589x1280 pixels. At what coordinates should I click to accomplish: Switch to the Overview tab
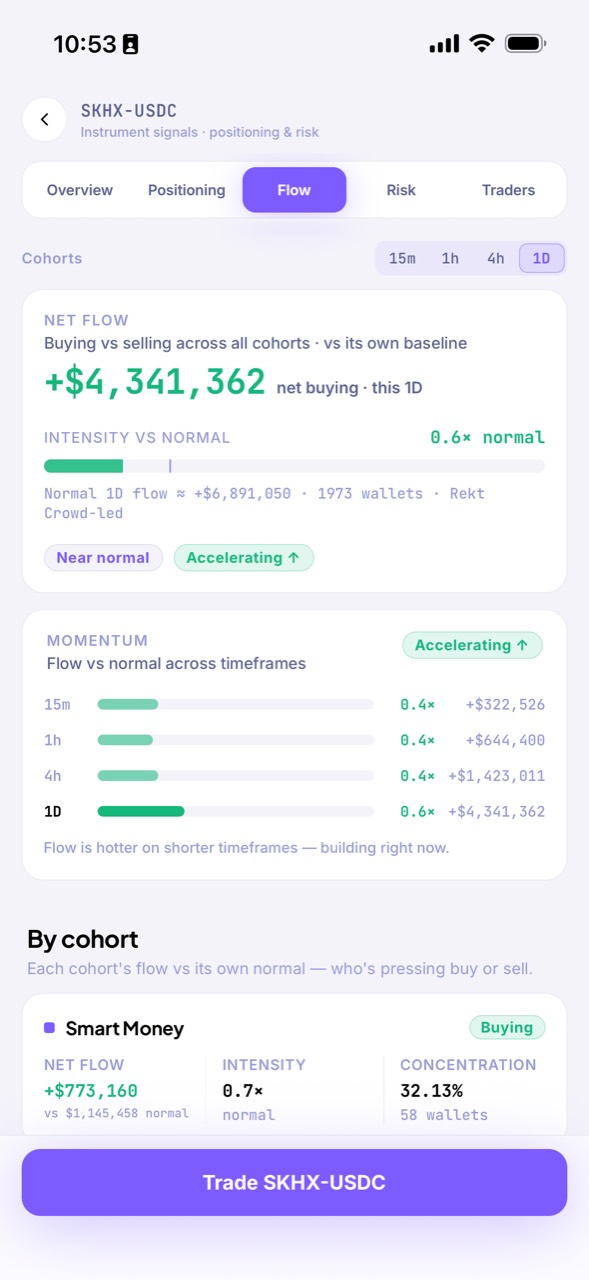[80, 190]
